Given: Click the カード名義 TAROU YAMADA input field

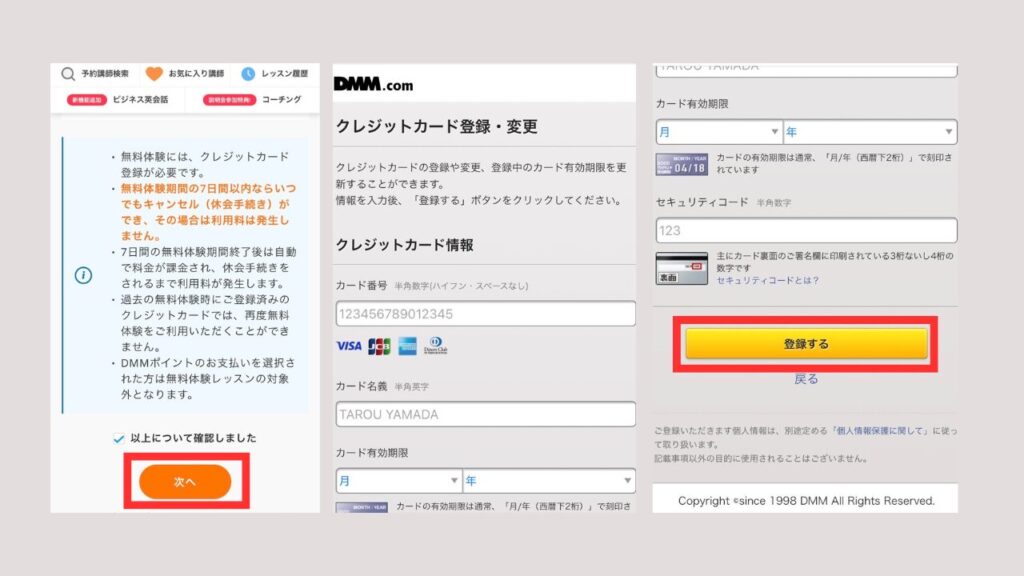Looking at the screenshot, I should (x=485, y=414).
